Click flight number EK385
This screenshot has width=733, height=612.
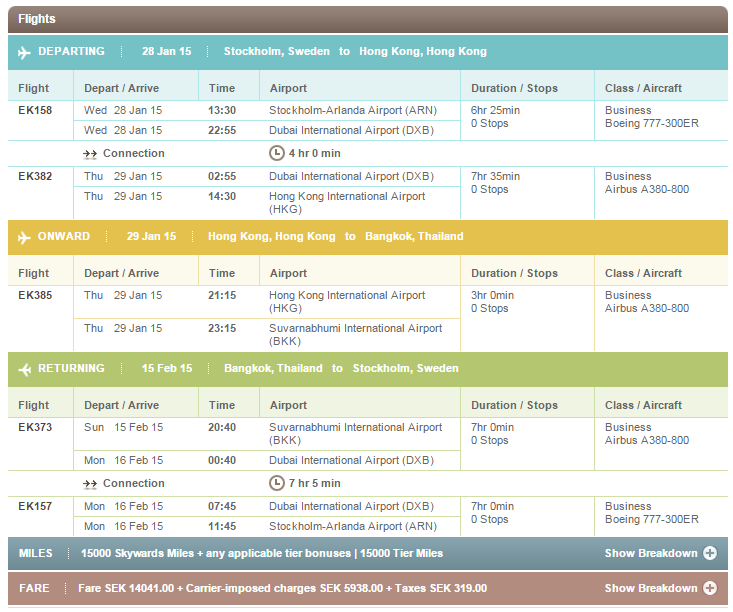[x=35, y=295]
